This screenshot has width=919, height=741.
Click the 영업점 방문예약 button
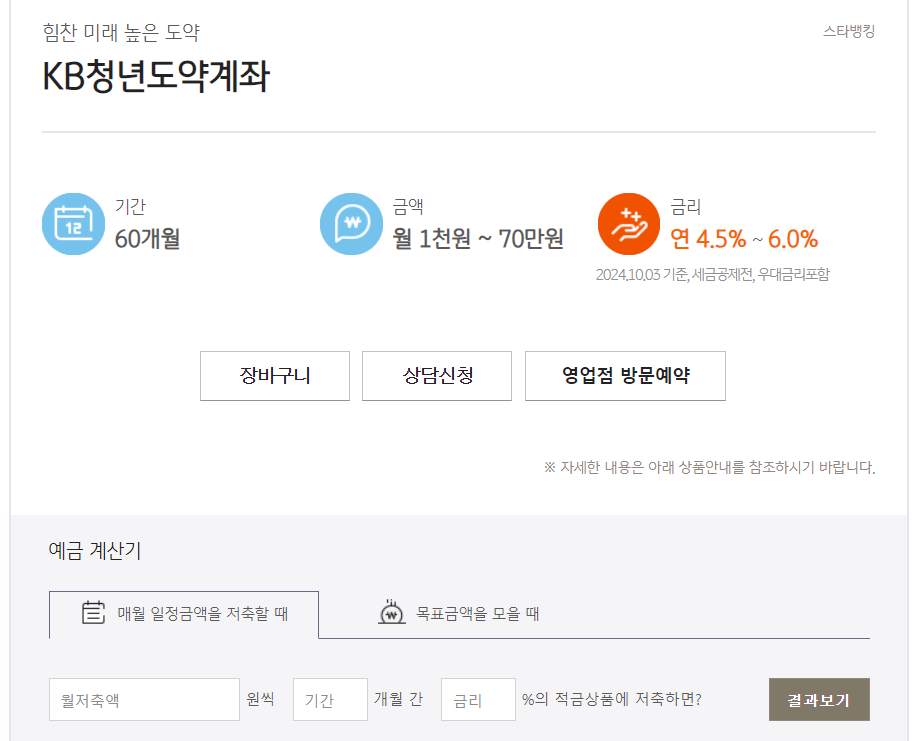click(x=625, y=376)
